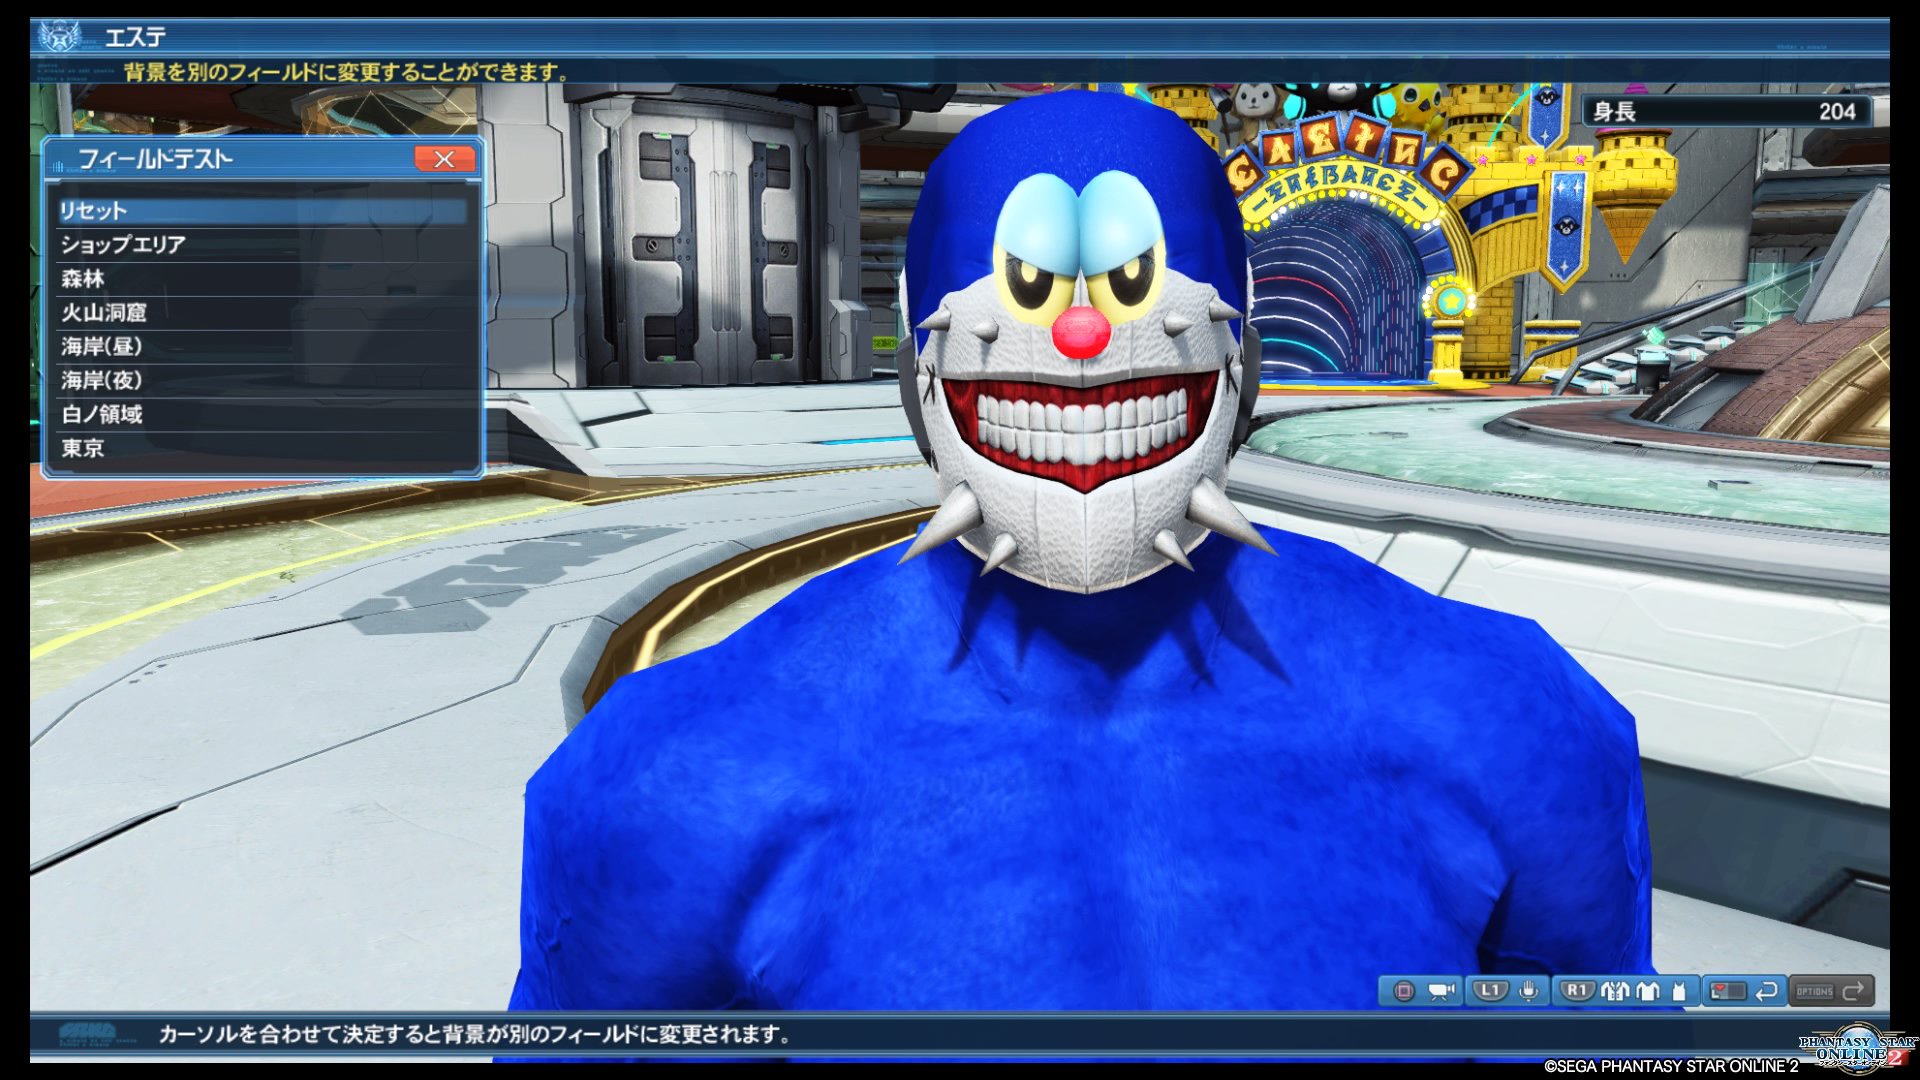Image resolution: width=1920 pixels, height=1080 pixels.
Task: Select the full outfit jacket icon
Action: (x=1615, y=991)
